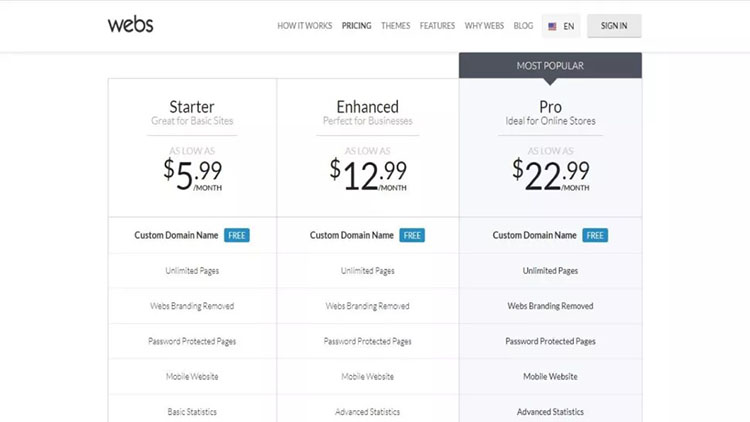Open the How It Works page

tap(305, 26)
